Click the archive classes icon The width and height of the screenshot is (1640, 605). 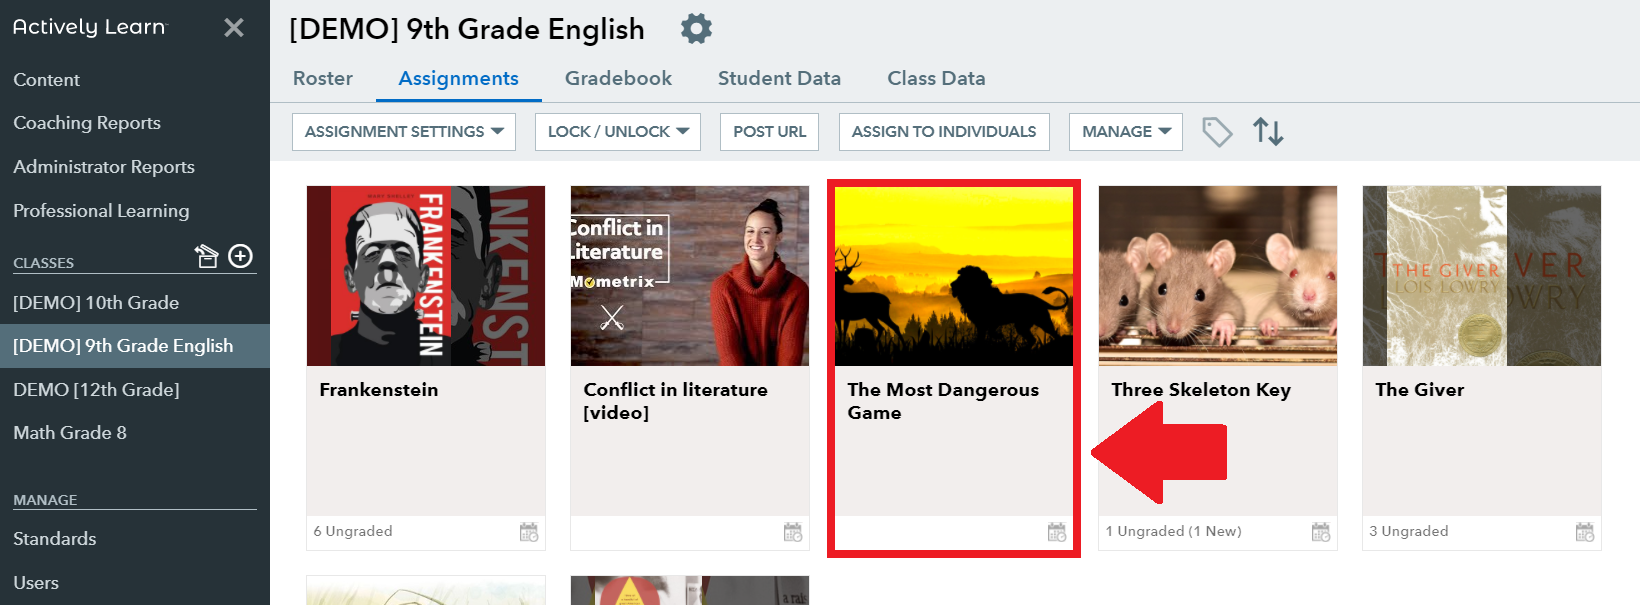[206, 257]
